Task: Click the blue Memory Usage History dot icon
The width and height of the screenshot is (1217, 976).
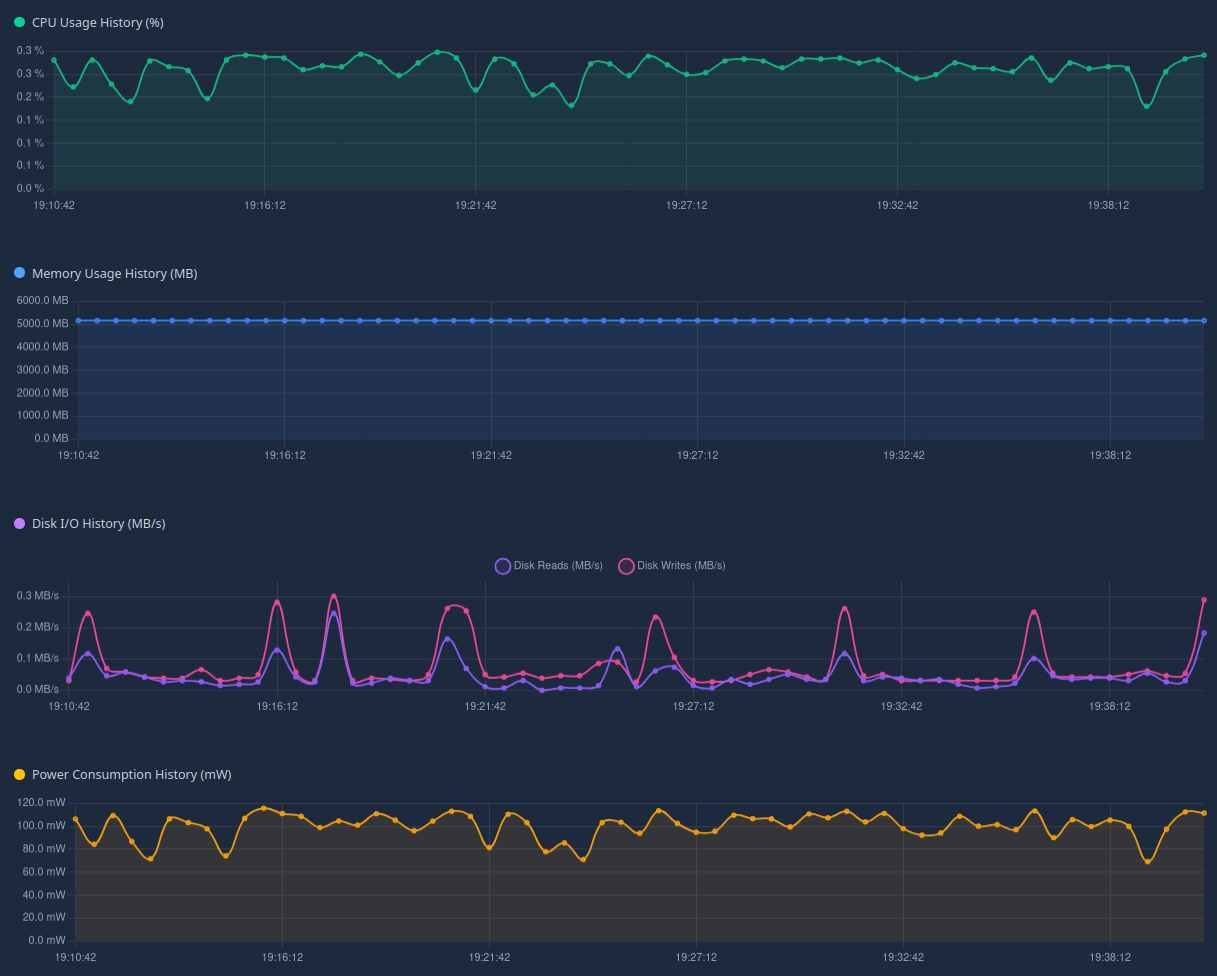Action: [19, 273]
